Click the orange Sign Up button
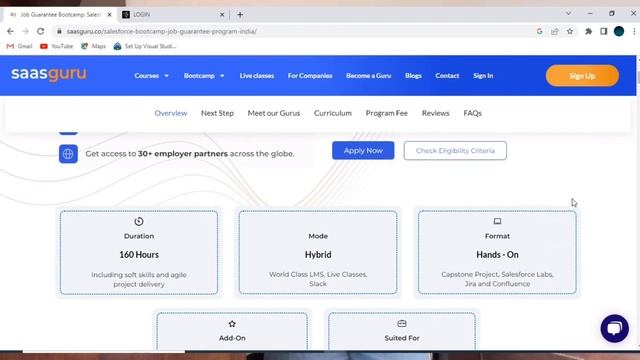 [582, 76]
